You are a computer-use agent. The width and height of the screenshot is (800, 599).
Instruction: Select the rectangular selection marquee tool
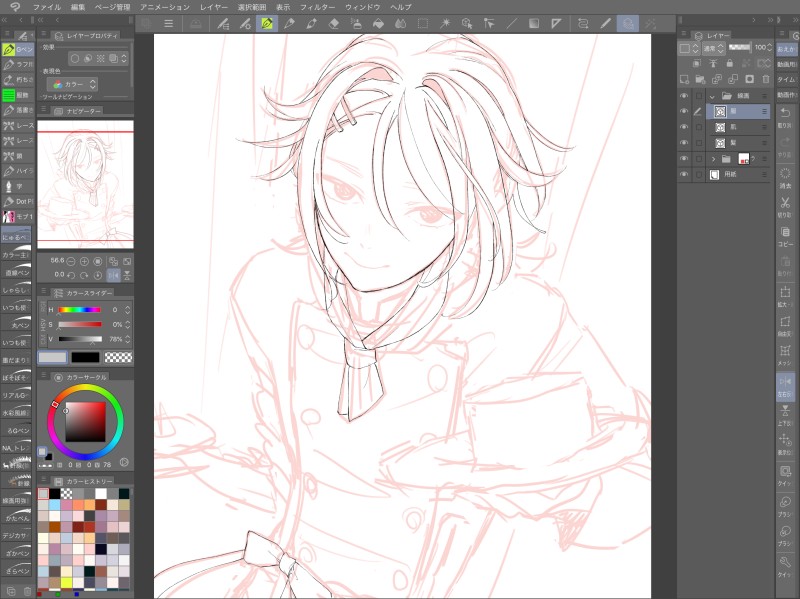pos(422,23)
